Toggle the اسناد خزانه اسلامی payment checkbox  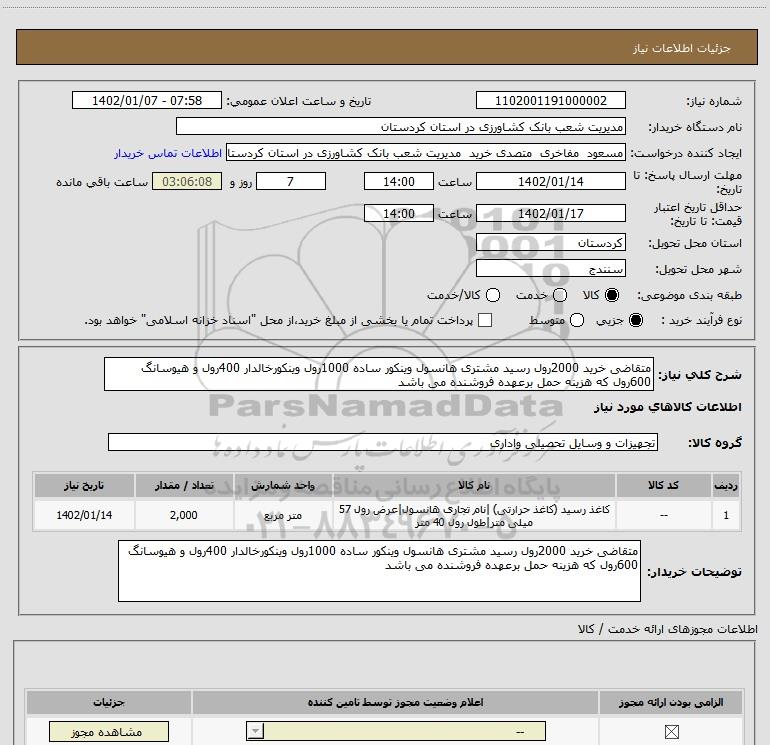pyautogui.click(x=485, y=320)
